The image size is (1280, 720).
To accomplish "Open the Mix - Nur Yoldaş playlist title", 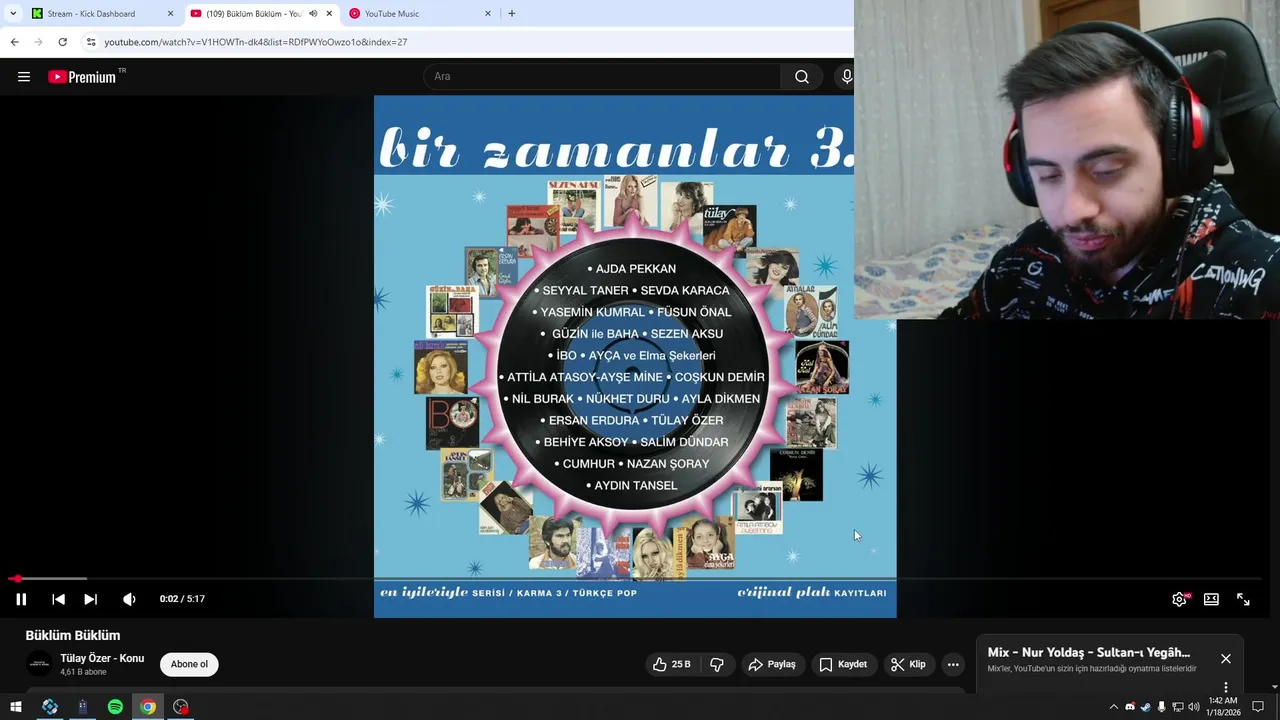I will click(1088, 652).
